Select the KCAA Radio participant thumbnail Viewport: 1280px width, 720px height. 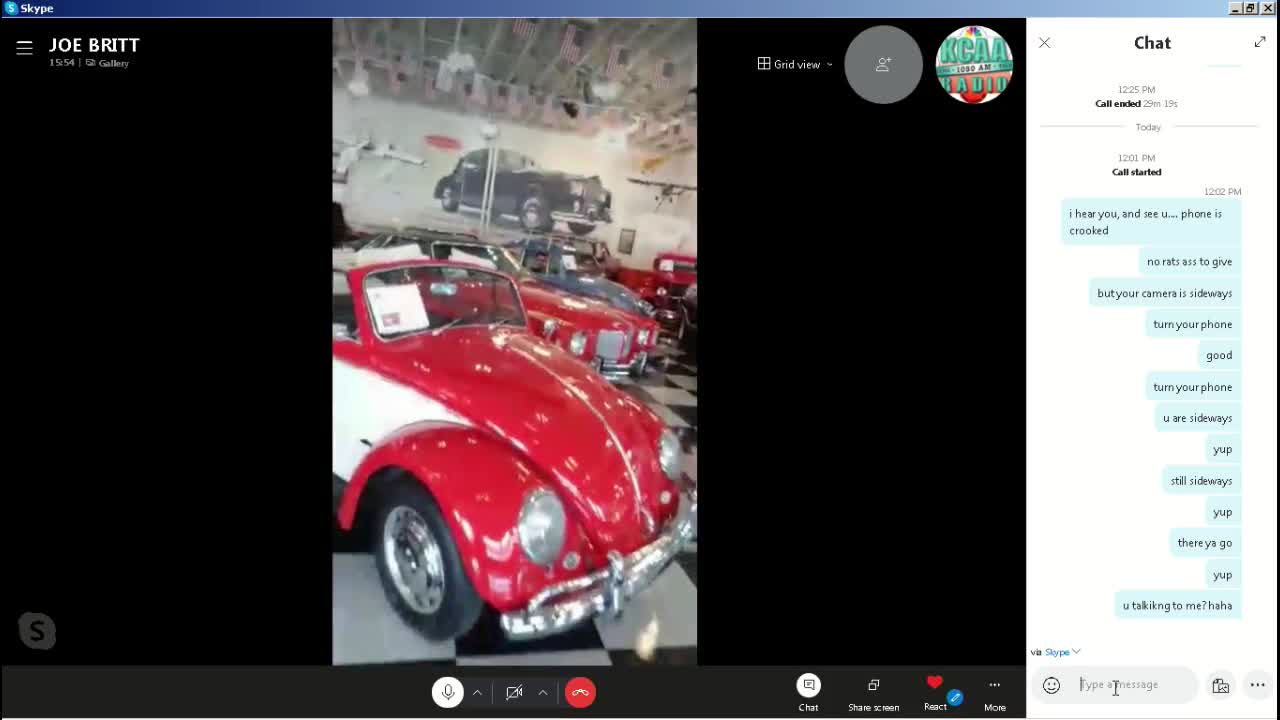coord(974,64)
